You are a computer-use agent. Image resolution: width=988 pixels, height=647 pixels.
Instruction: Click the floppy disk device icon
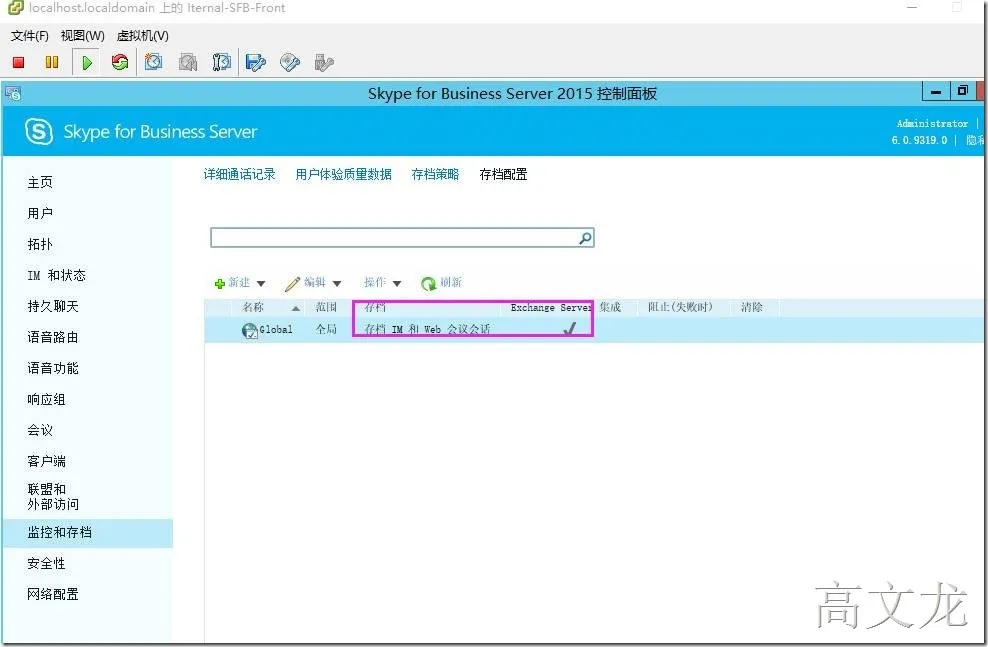(x=255, y=62)
